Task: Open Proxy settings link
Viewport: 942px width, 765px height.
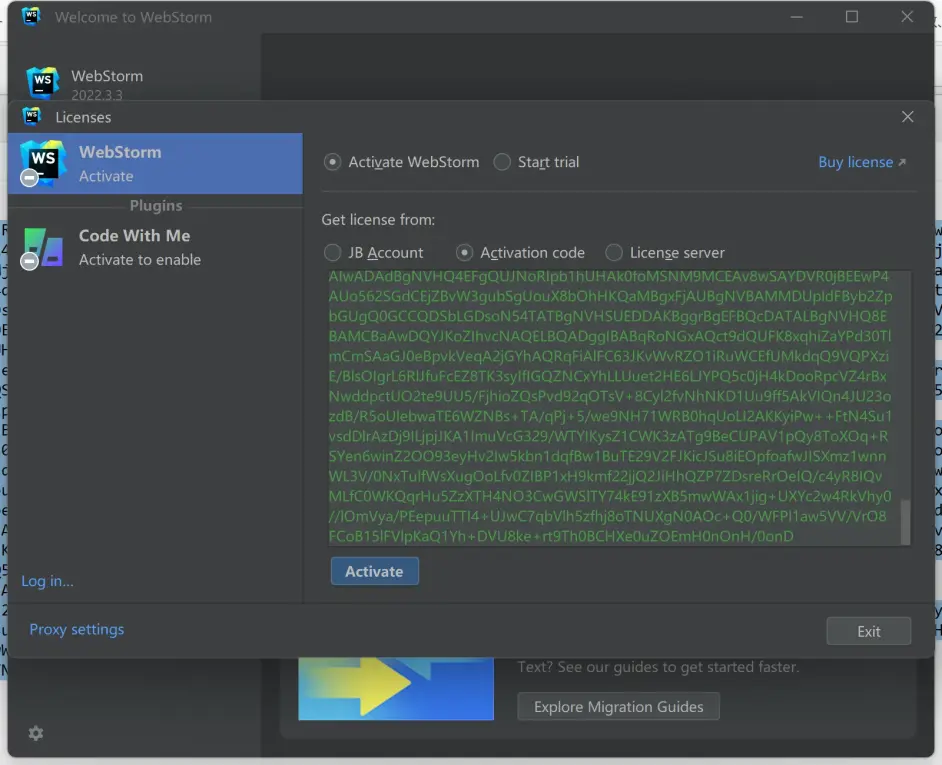Action: point(77,629)
